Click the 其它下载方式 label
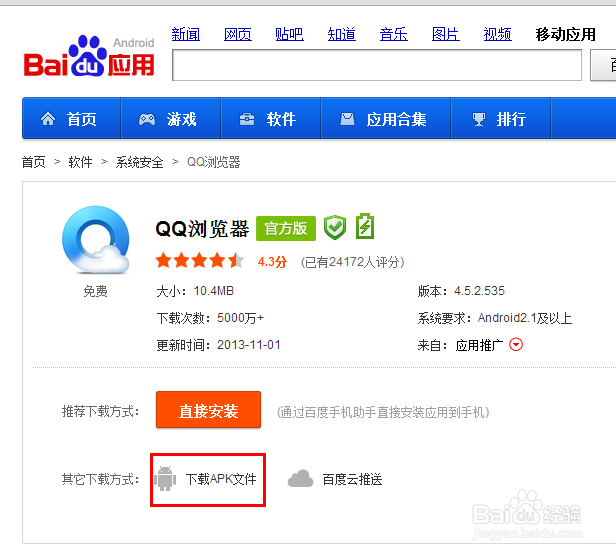The image size is (616, 556). (x=101, y=479)
